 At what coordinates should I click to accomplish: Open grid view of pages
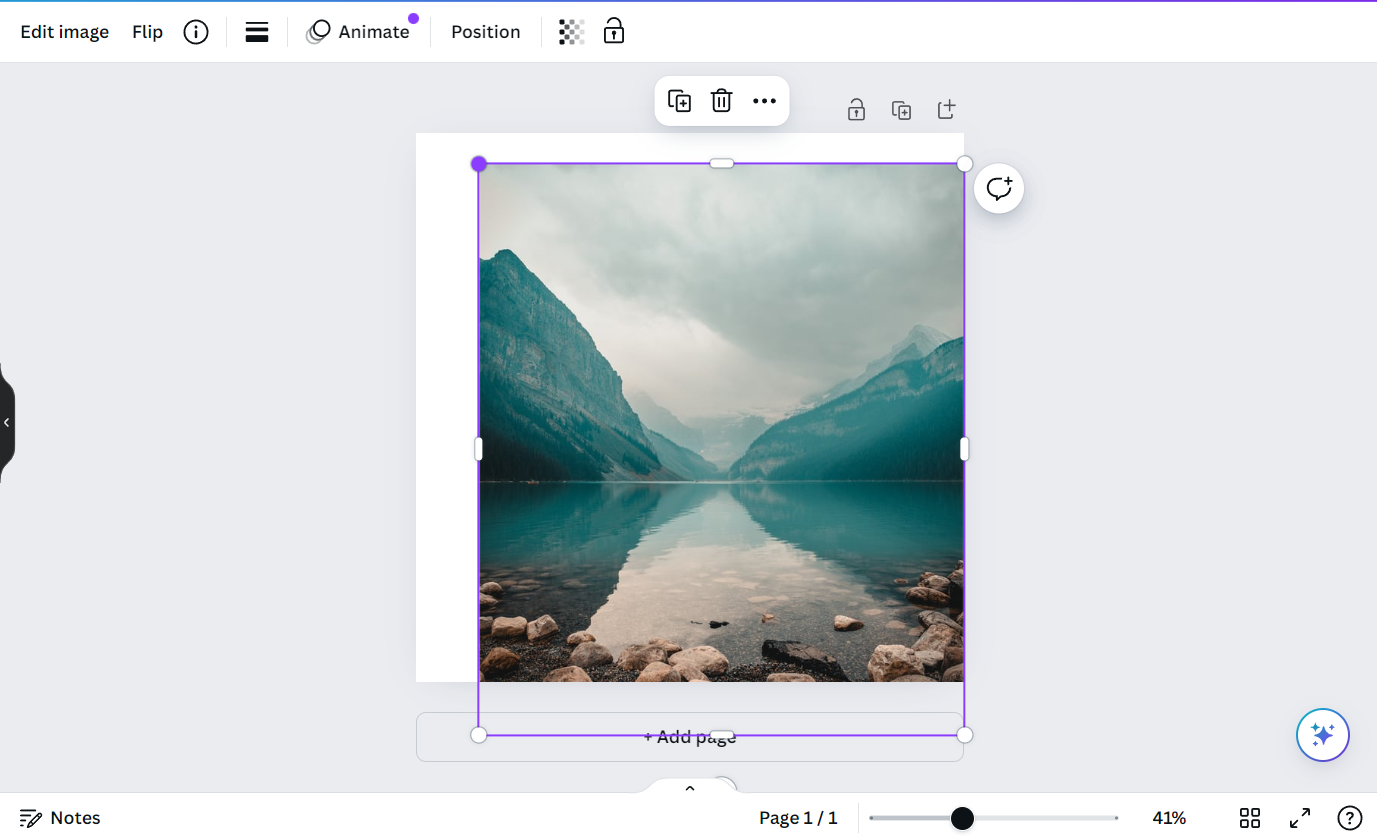tap(1249, 817)
